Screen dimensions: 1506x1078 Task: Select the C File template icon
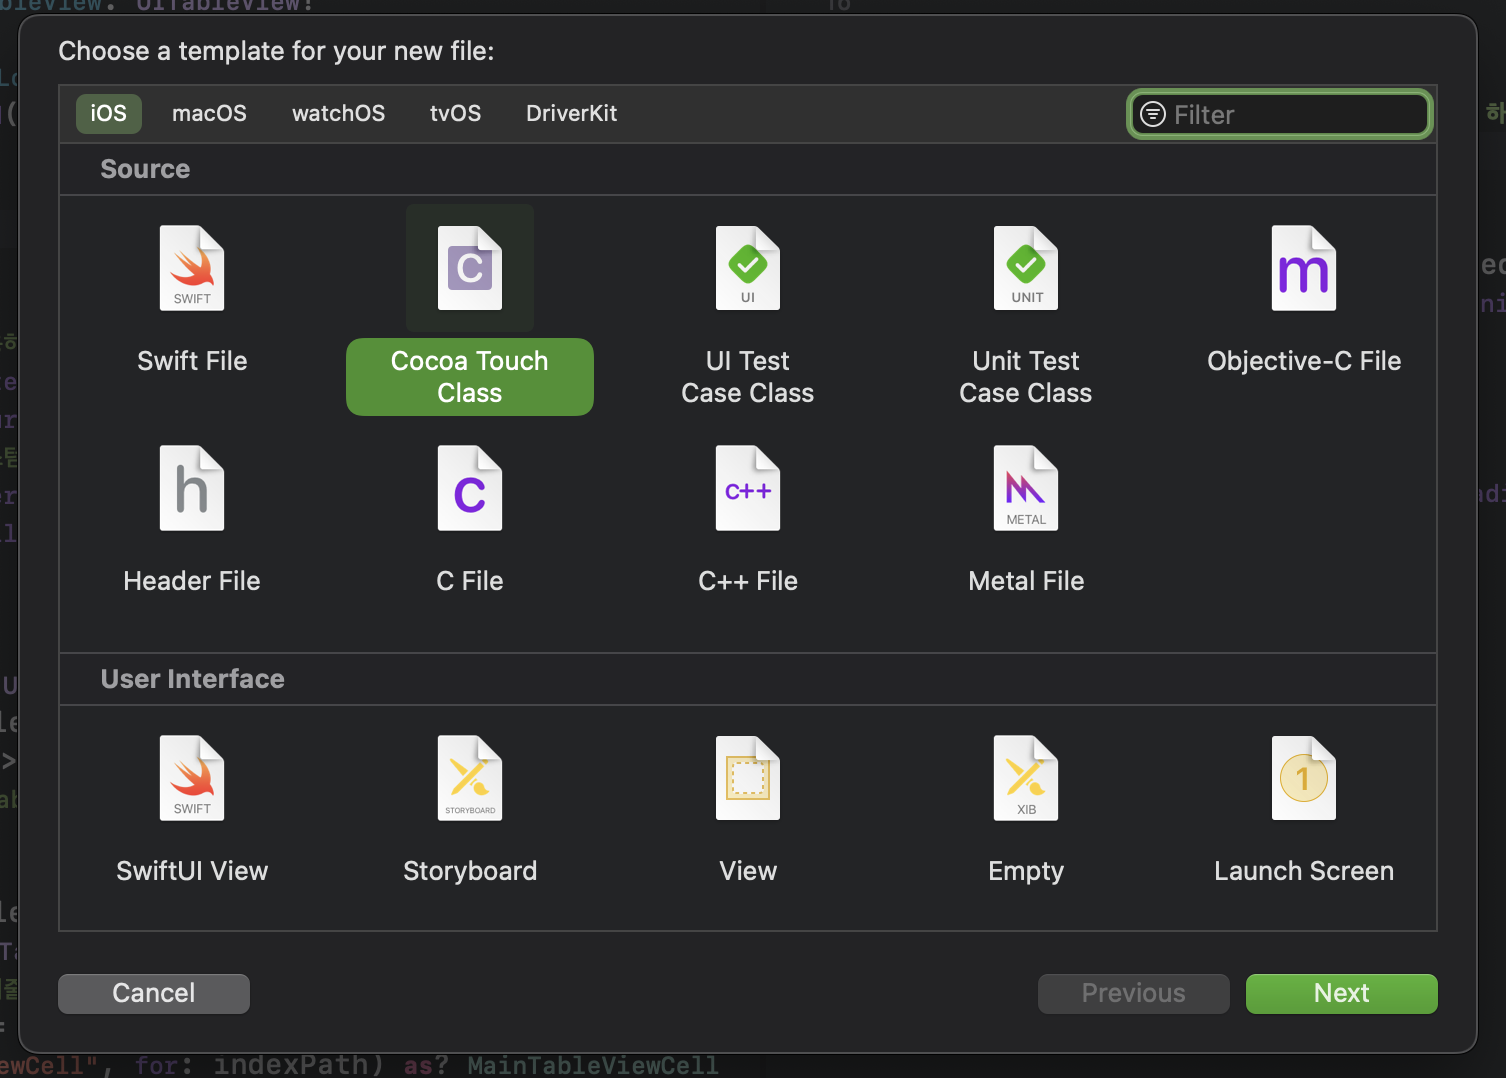coord(470,488)
